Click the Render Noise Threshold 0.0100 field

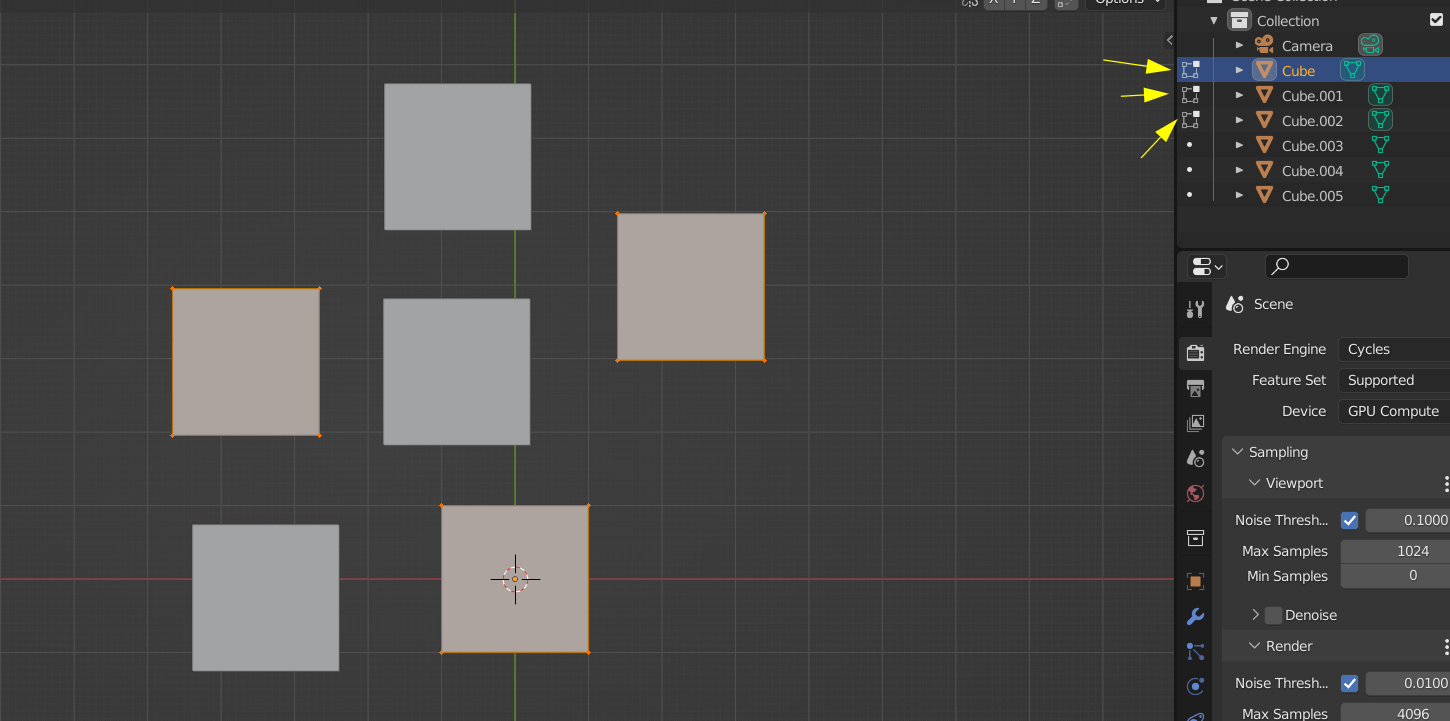(x=1408, y=683)
